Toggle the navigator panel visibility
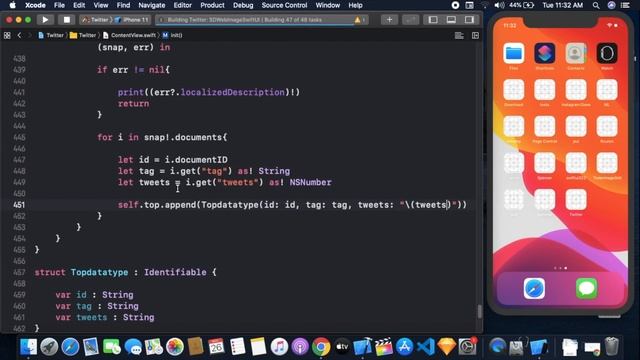Screen dimensions: 640x360 pyautogui.click(x=433, y=20)
